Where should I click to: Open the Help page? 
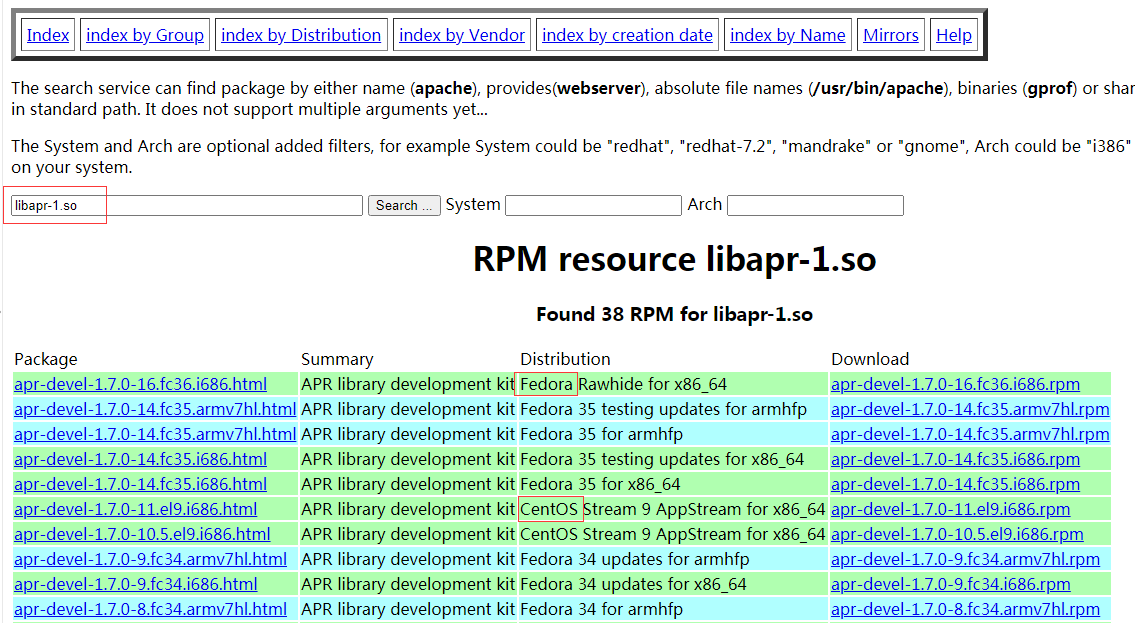click(x=953, y=34)
